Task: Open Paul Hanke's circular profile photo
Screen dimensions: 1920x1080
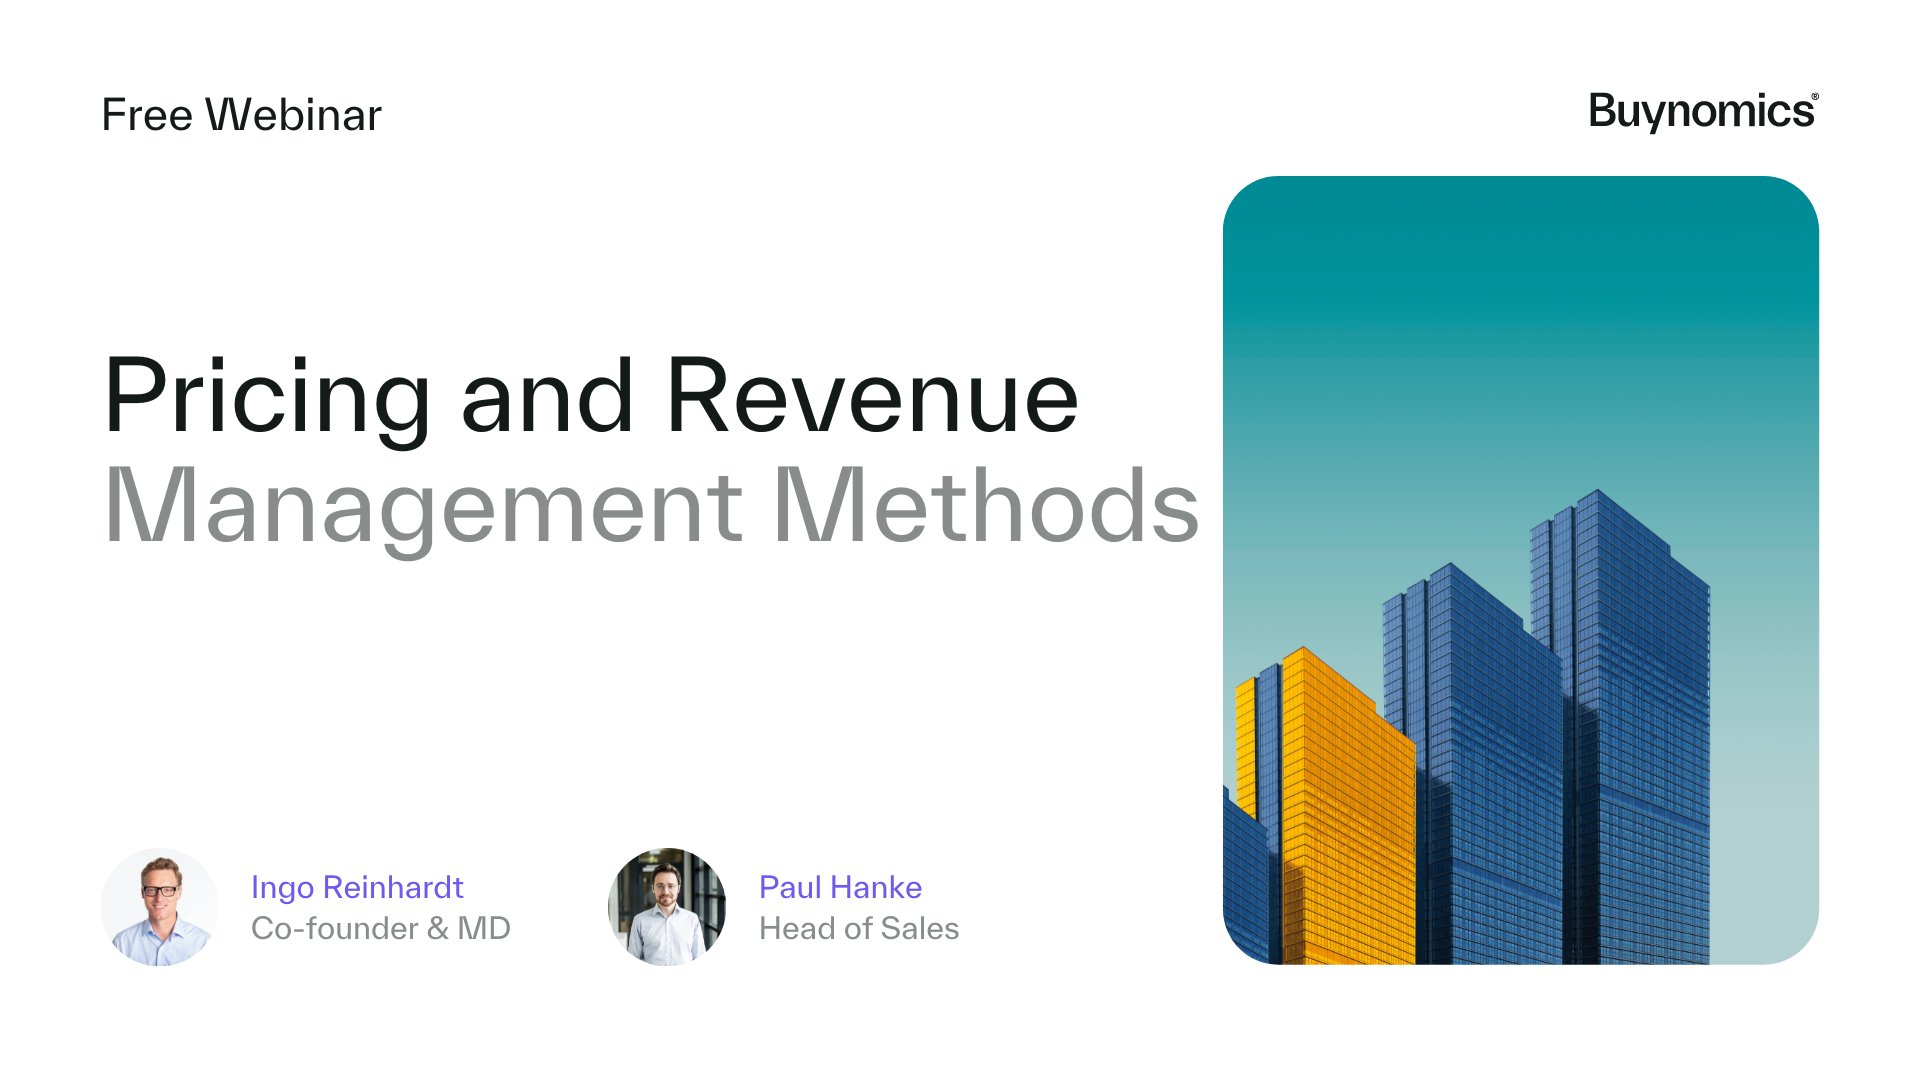Action: pos(667,907)
